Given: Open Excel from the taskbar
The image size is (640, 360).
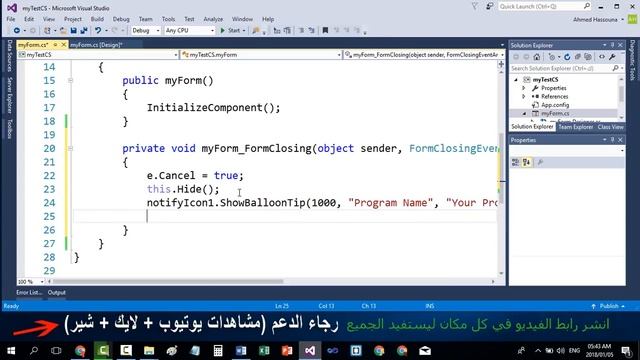Looking at the screenshot, I should 264,351.
